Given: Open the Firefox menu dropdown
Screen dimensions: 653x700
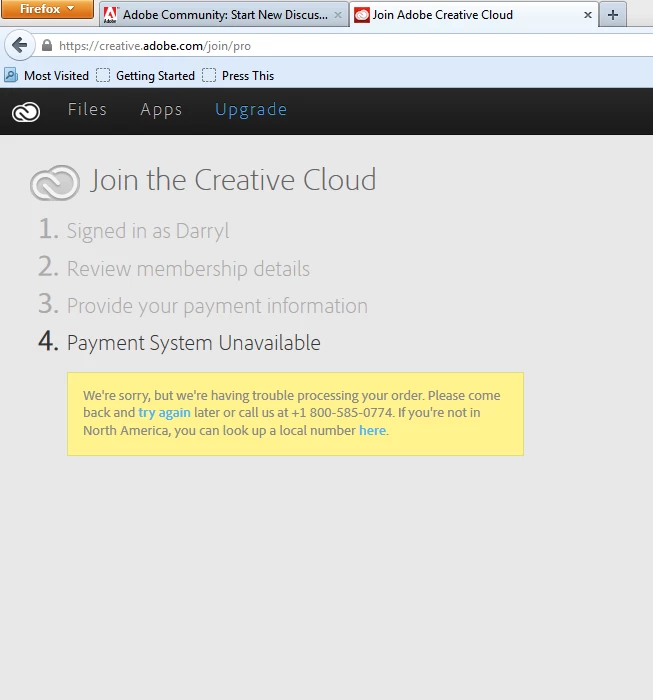Looking at the screenshot, I should [x=47, y=9].
